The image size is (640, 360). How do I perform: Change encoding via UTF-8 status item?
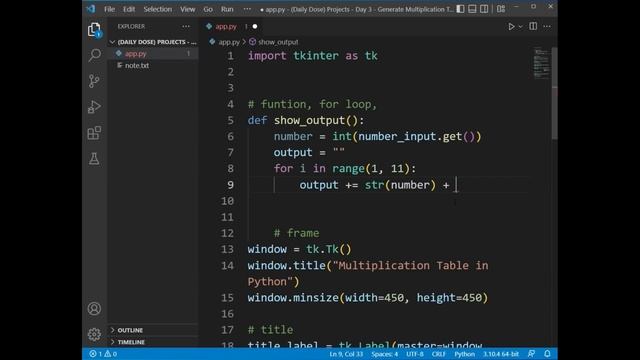pyautogui.click(x=415, y=354)
